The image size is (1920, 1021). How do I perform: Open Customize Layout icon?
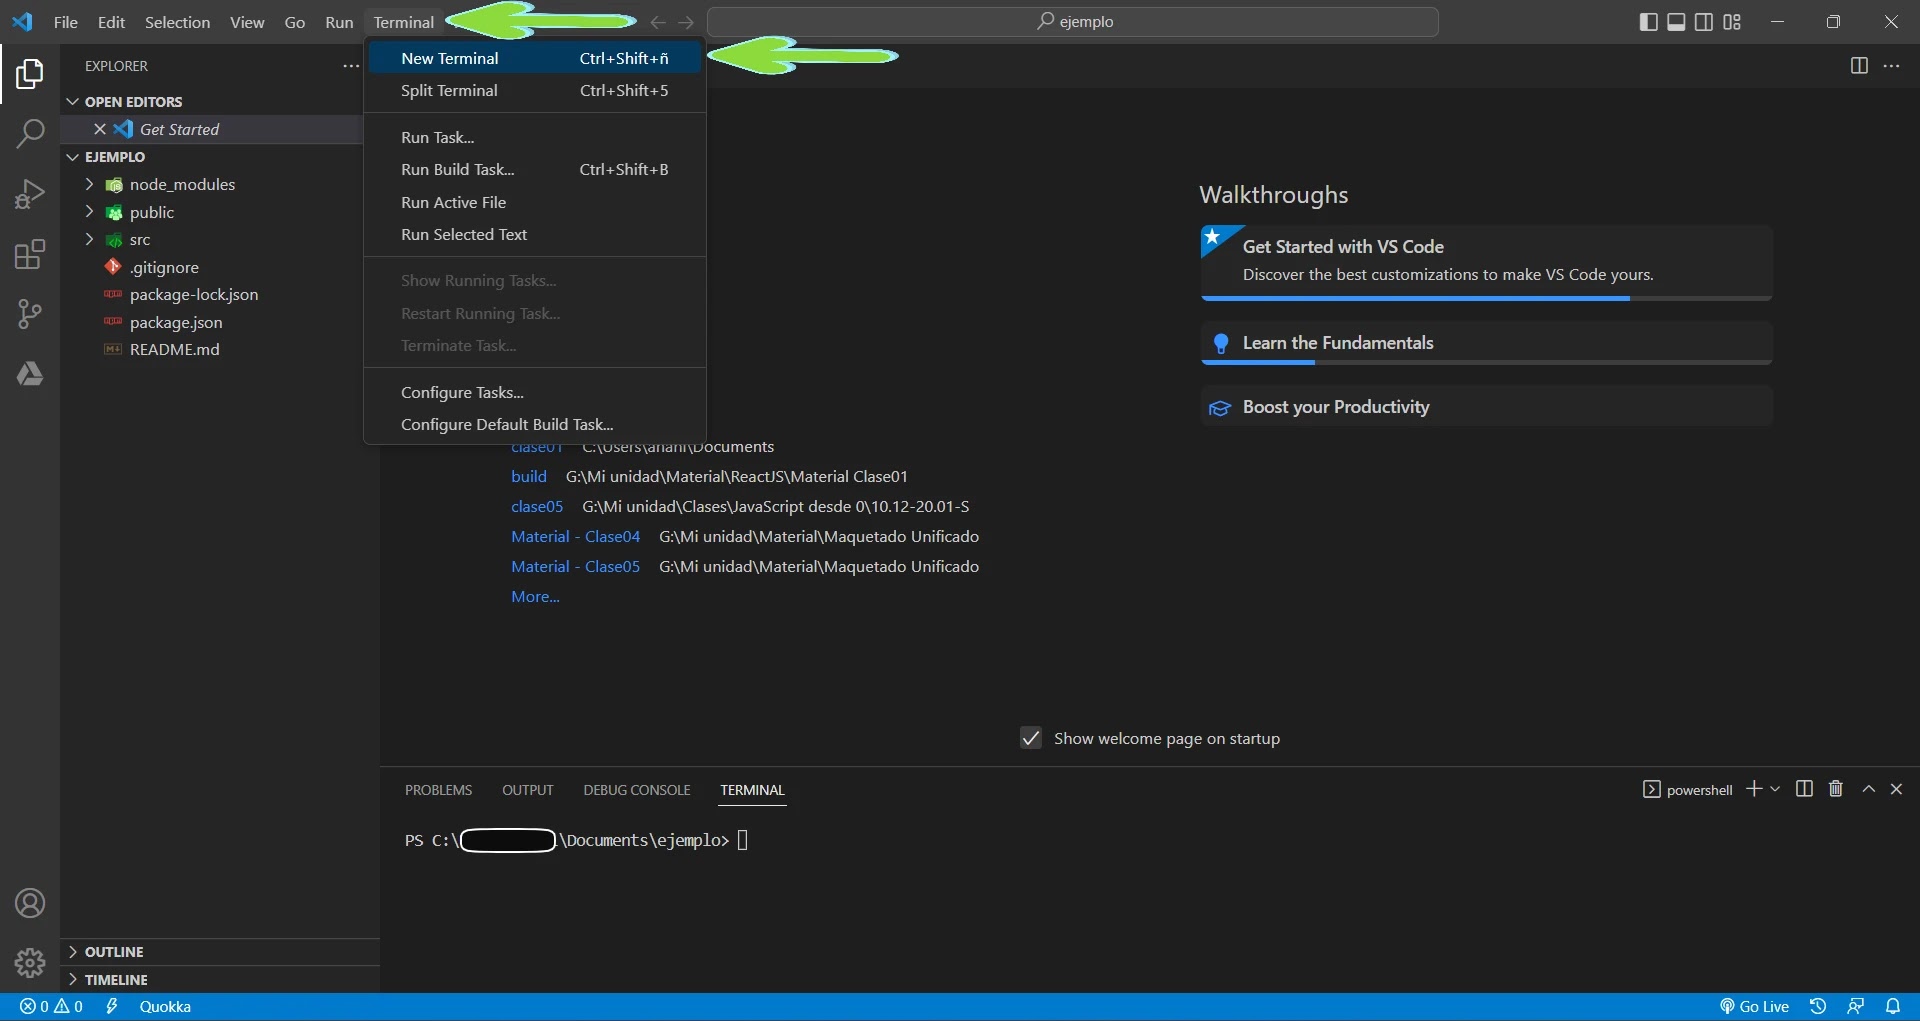point(1732,22)
